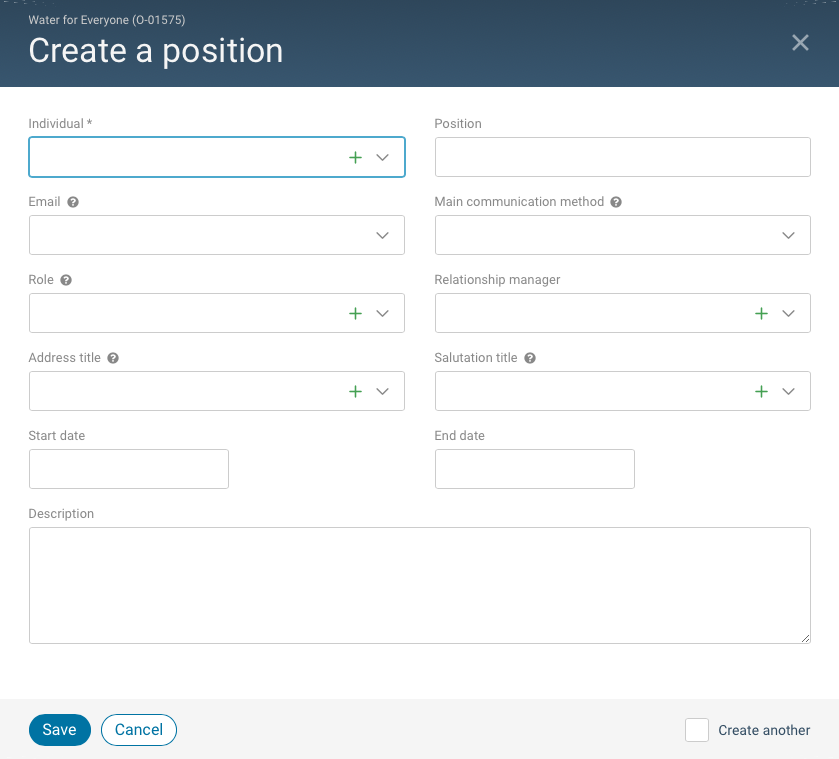This screenshot has height=759, width=839.
Task: Open the Email dropdown list
Action: [x=382, y=236]
